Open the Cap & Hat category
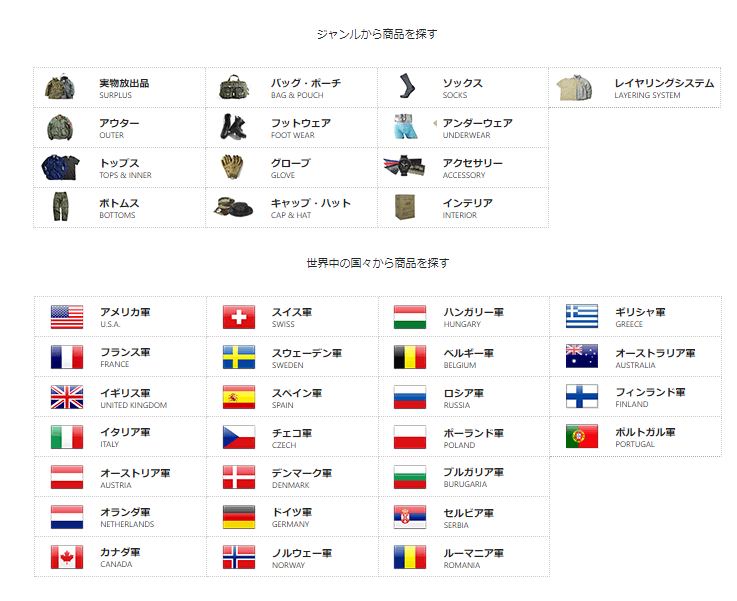Screen dimensions: 737x601 coord(310,208)
